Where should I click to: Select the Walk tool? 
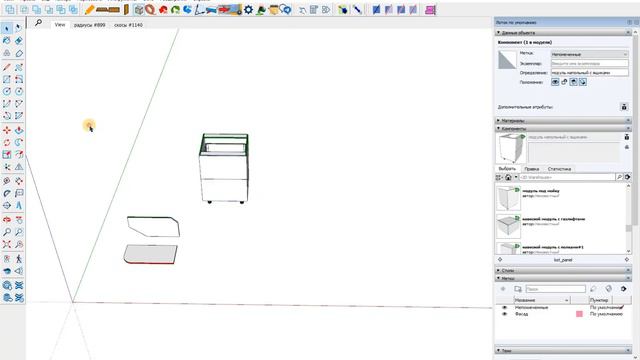pos(19,259)
